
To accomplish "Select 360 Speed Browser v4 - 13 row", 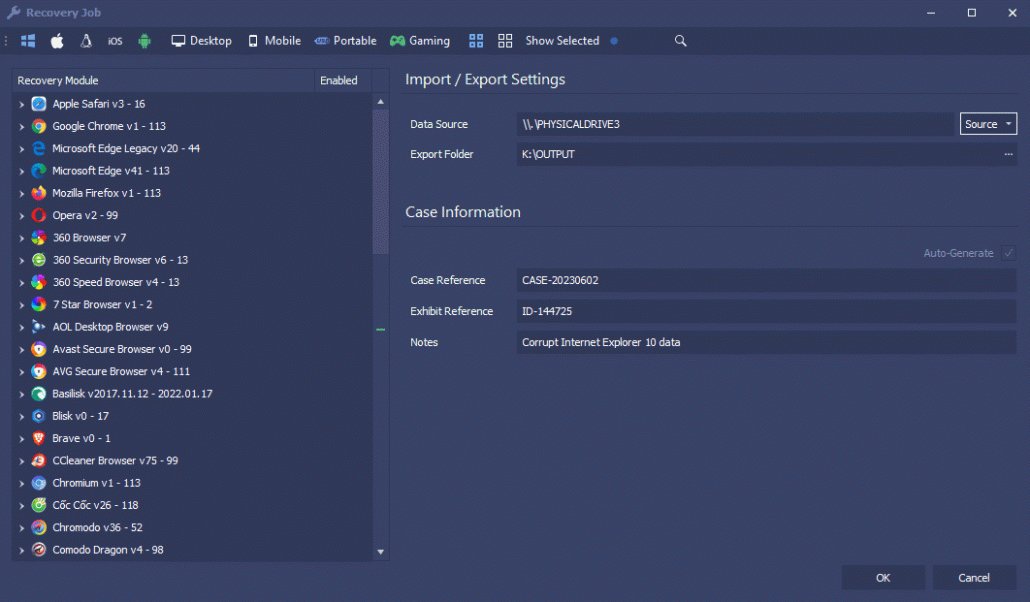I will pyautogui.click(x=192, y=283).
